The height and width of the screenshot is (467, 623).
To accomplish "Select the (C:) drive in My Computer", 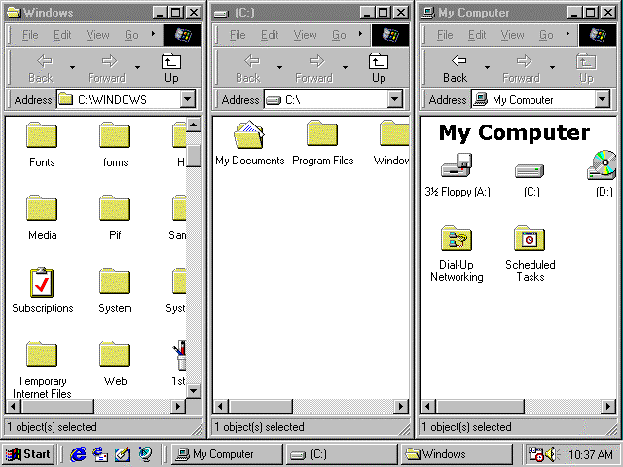I will 530,170.
